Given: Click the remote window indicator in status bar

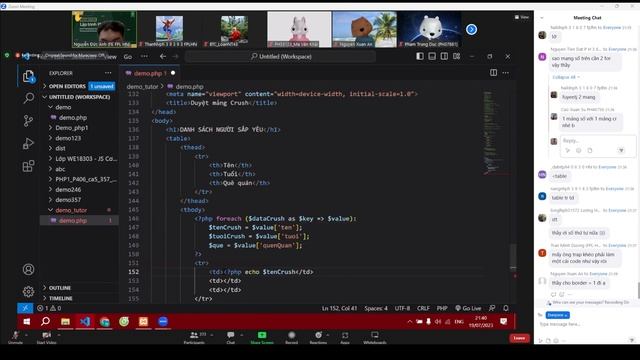Looking at the screenshot, I should (x=25, y=308).
